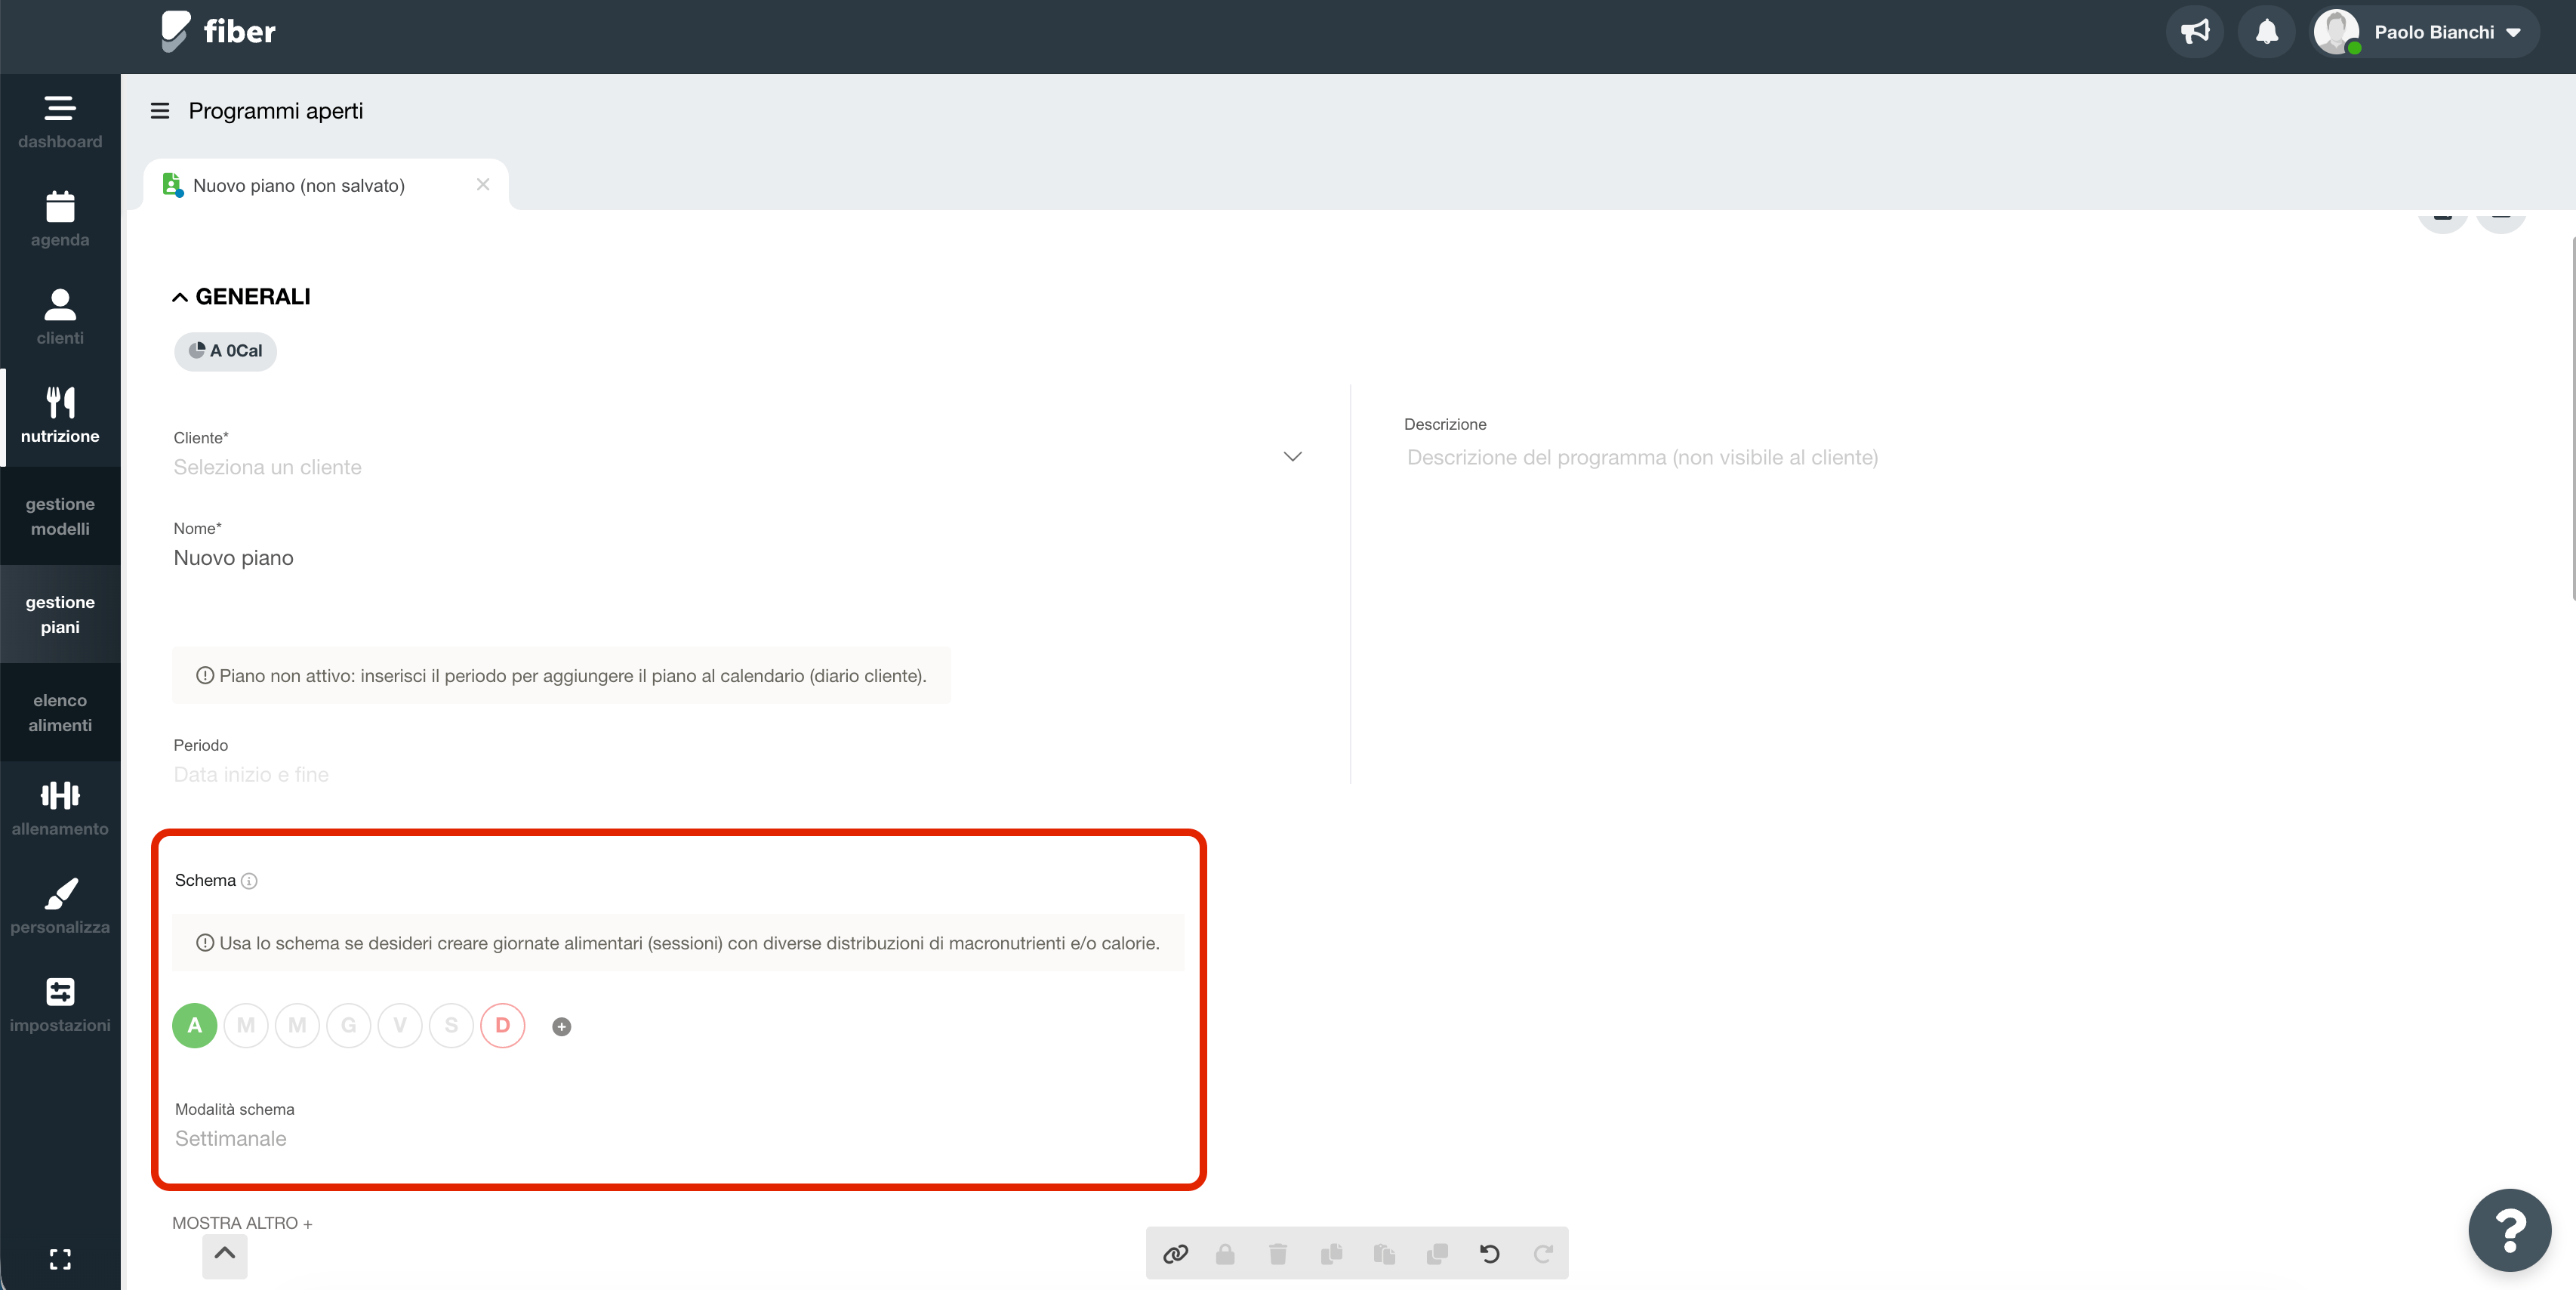Screen dimensions: 2576x1290
Task: Click the user avatar picture
Action: click(x=2337, y=32)
